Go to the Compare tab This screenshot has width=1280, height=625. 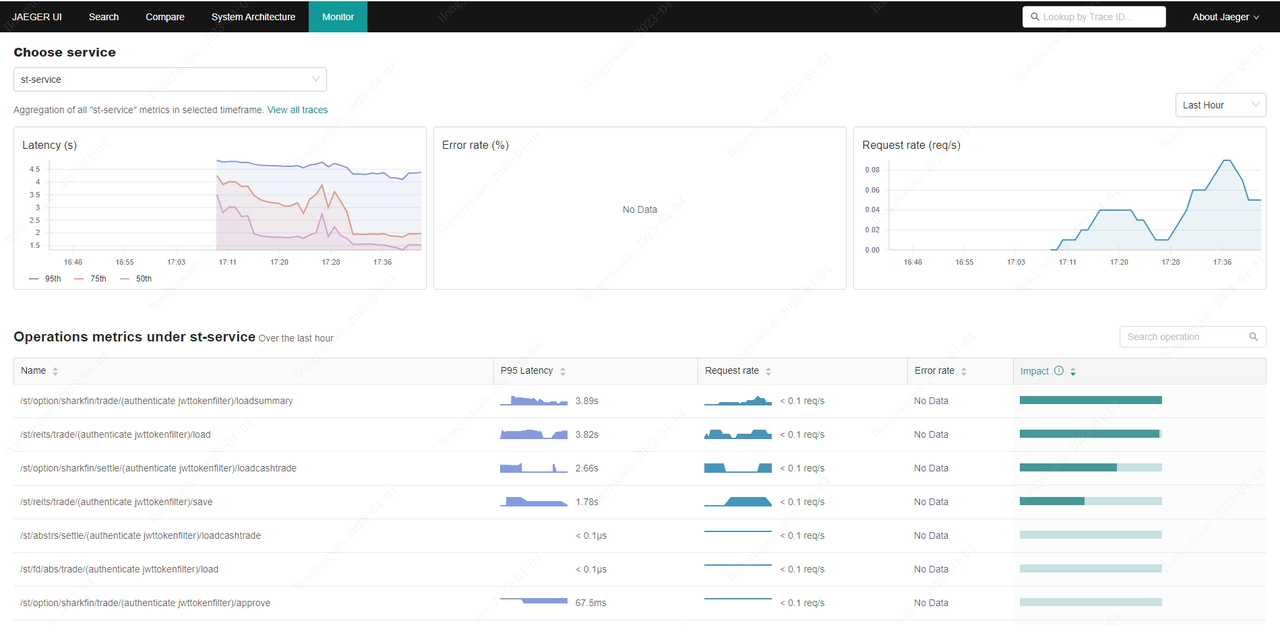pyautogui.click(x=165, y=17)
